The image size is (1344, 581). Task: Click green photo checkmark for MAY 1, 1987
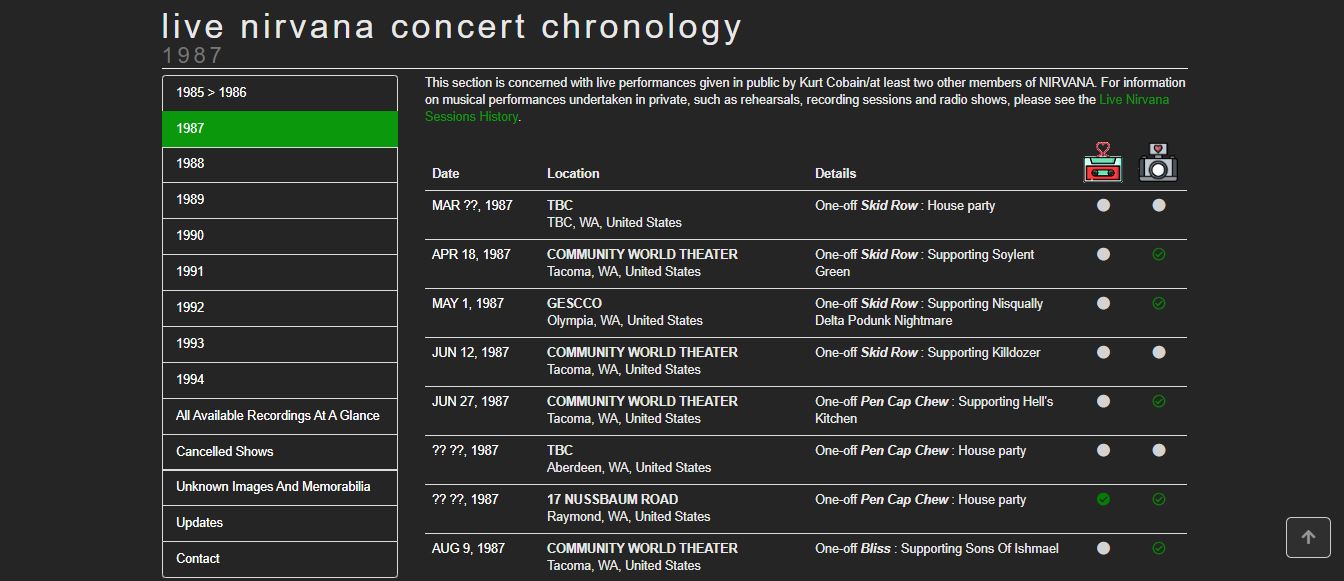(x=1158, y=303)
